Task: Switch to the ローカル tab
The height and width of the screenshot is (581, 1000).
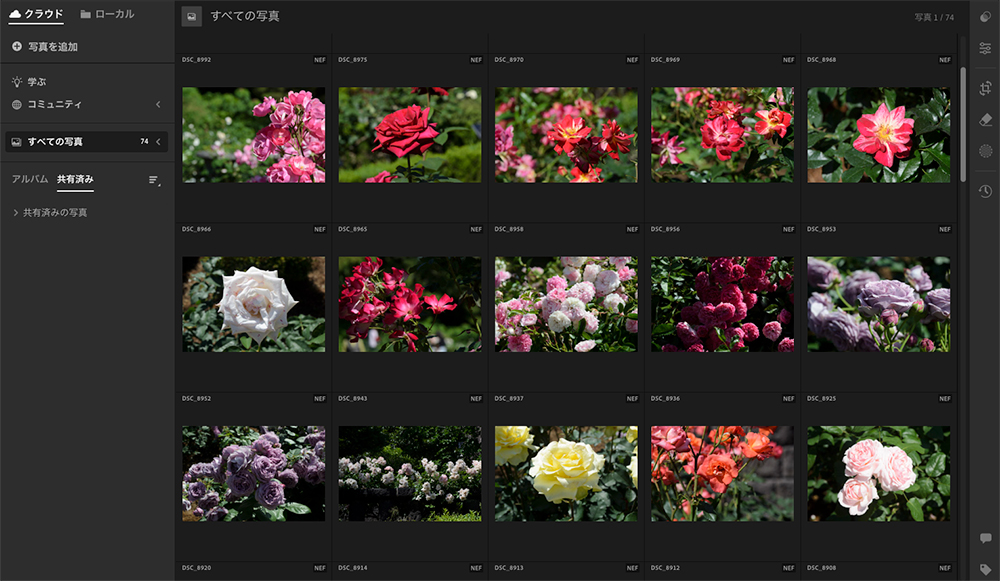Action: point(107,14)
